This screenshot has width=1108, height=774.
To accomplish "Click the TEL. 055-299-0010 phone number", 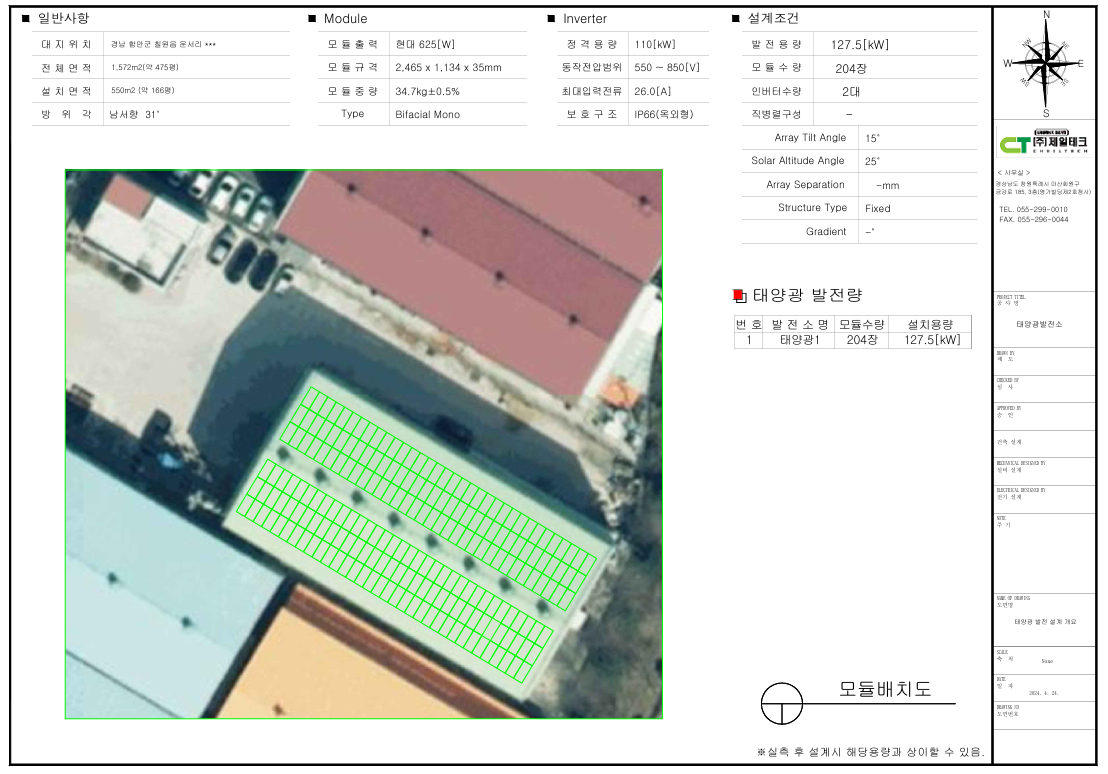I will click(x=1033, y=209).
